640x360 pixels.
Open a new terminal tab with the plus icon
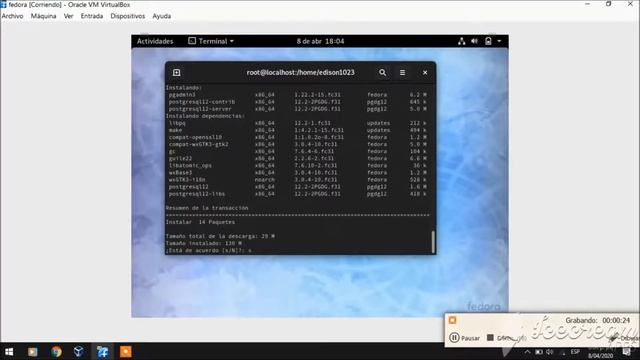click(177, 73)
